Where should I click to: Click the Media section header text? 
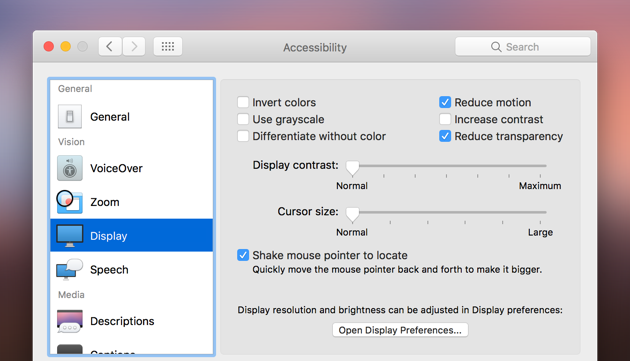pos(71,295)
